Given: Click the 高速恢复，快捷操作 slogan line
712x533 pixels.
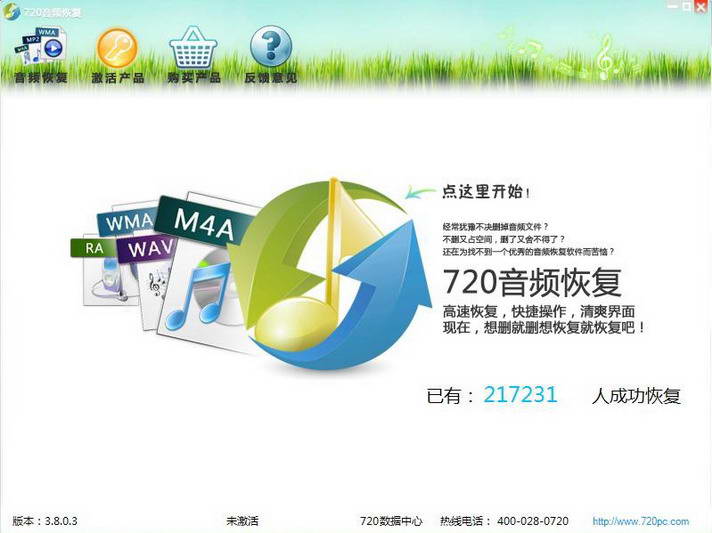Looking at the screenshot, I should [x=538, y=311].
